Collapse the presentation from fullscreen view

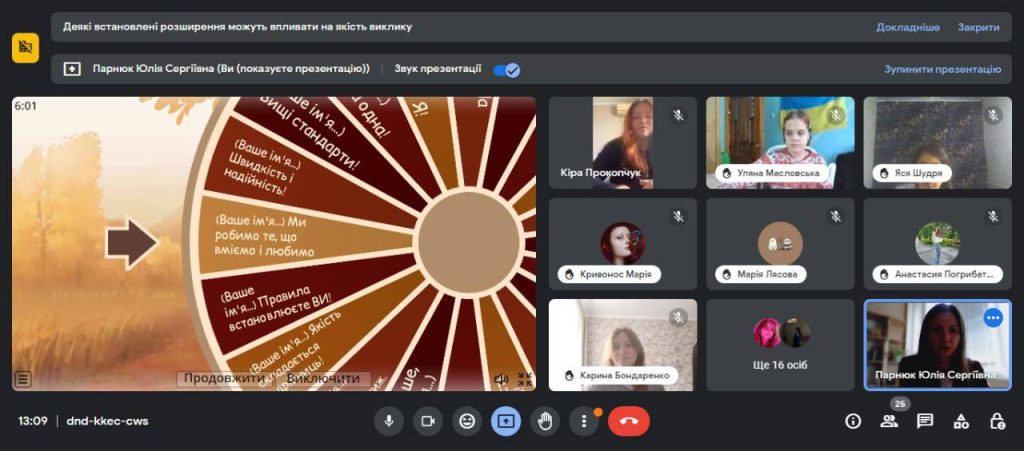pos(524,379)
